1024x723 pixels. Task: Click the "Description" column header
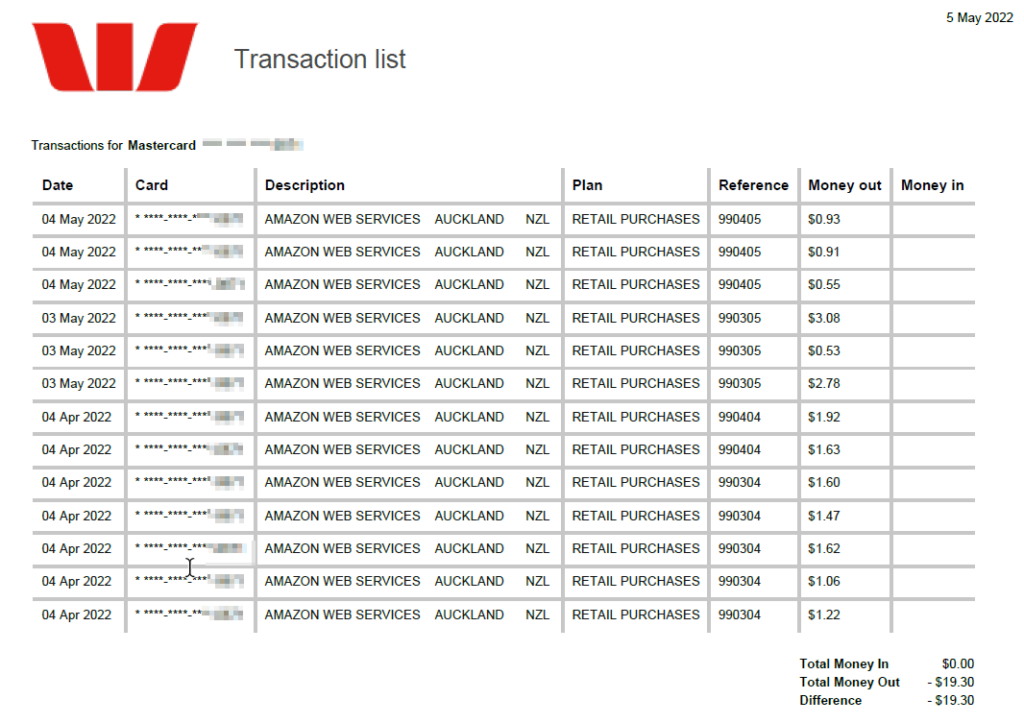[x=304, y=185]
